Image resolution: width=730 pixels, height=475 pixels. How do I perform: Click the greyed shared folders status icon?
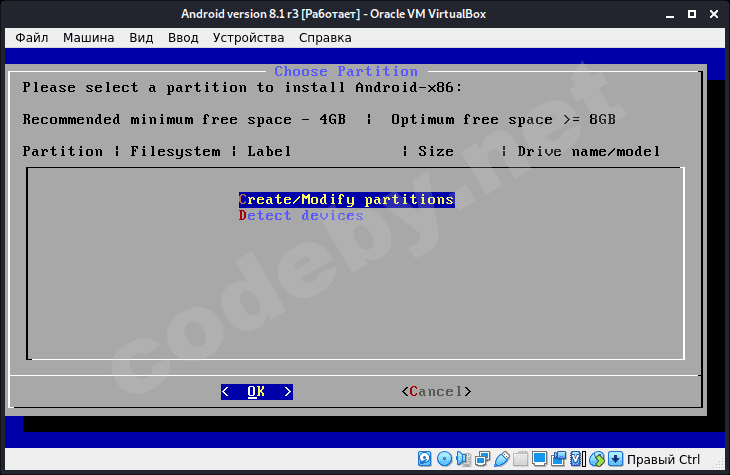click(520, 459)
